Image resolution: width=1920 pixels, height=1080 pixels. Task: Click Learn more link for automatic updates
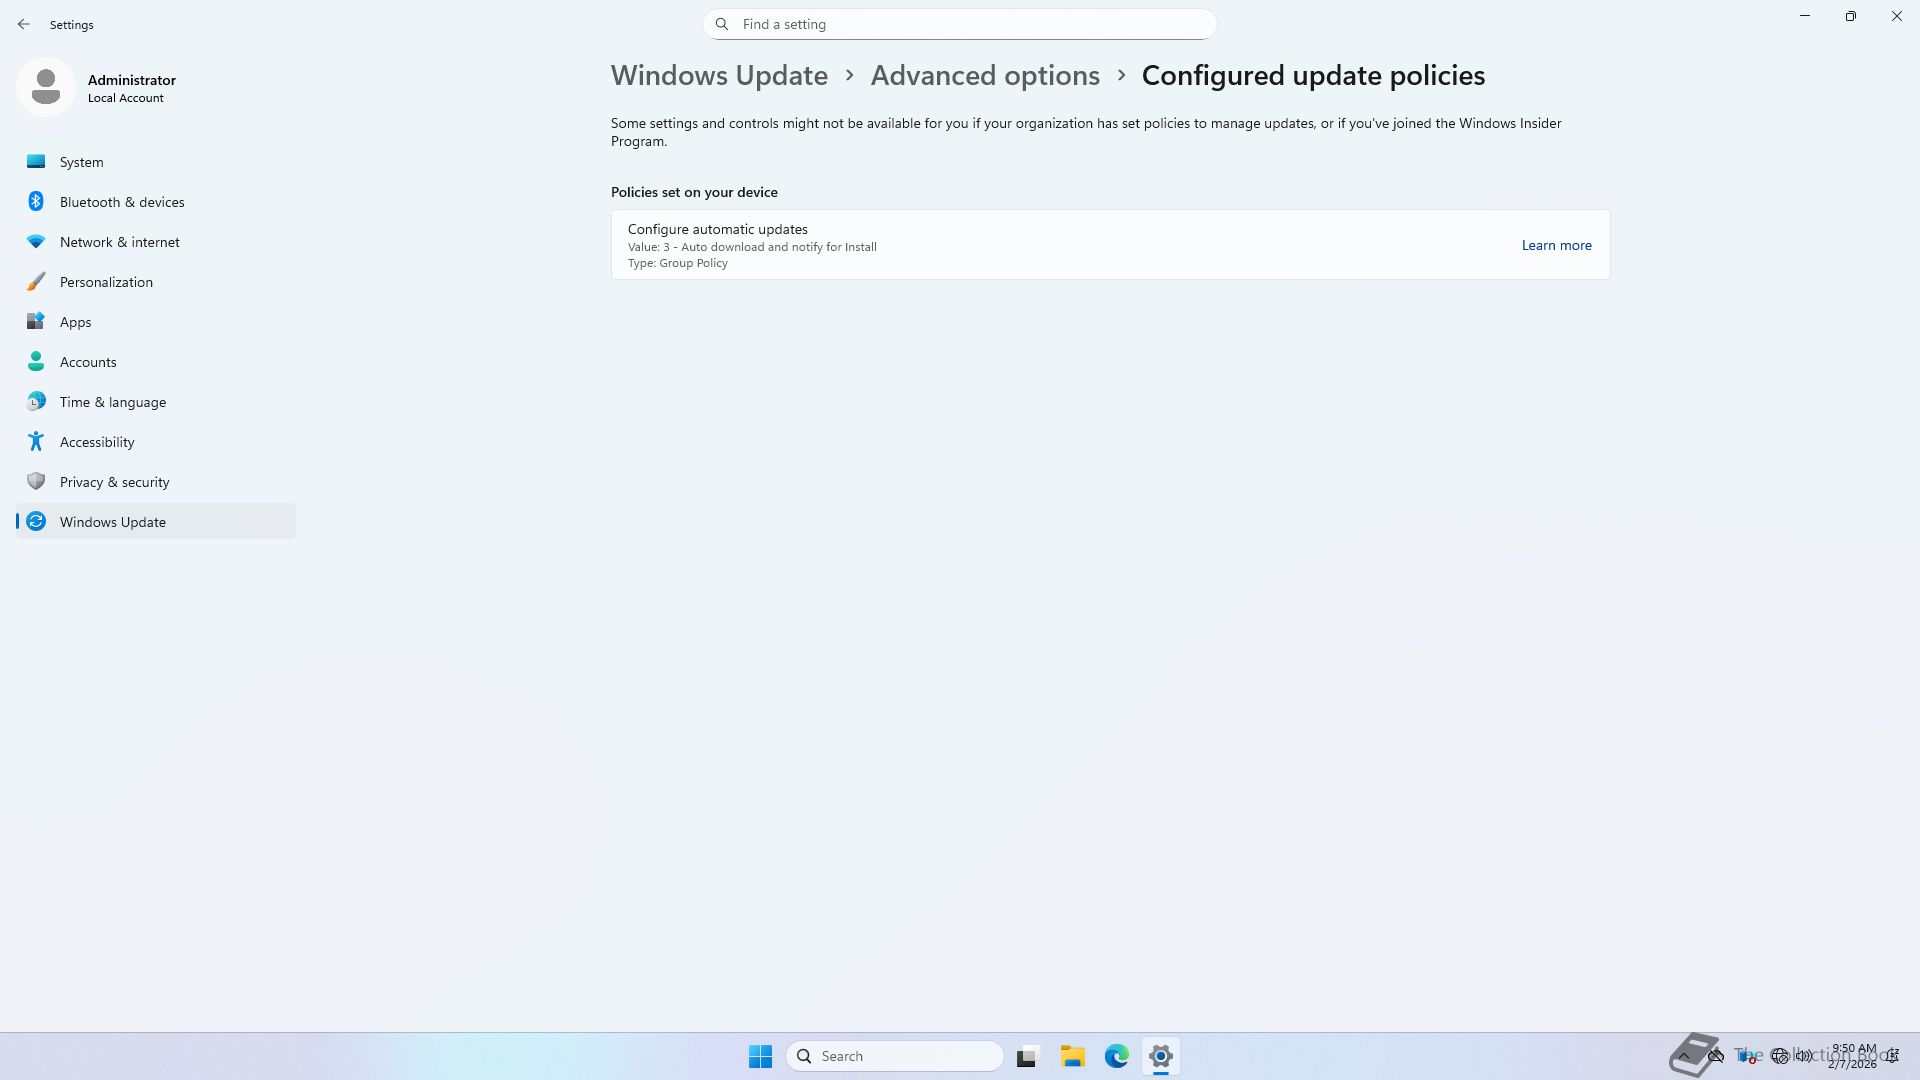pyautogui.click(x=1556, y=245)
